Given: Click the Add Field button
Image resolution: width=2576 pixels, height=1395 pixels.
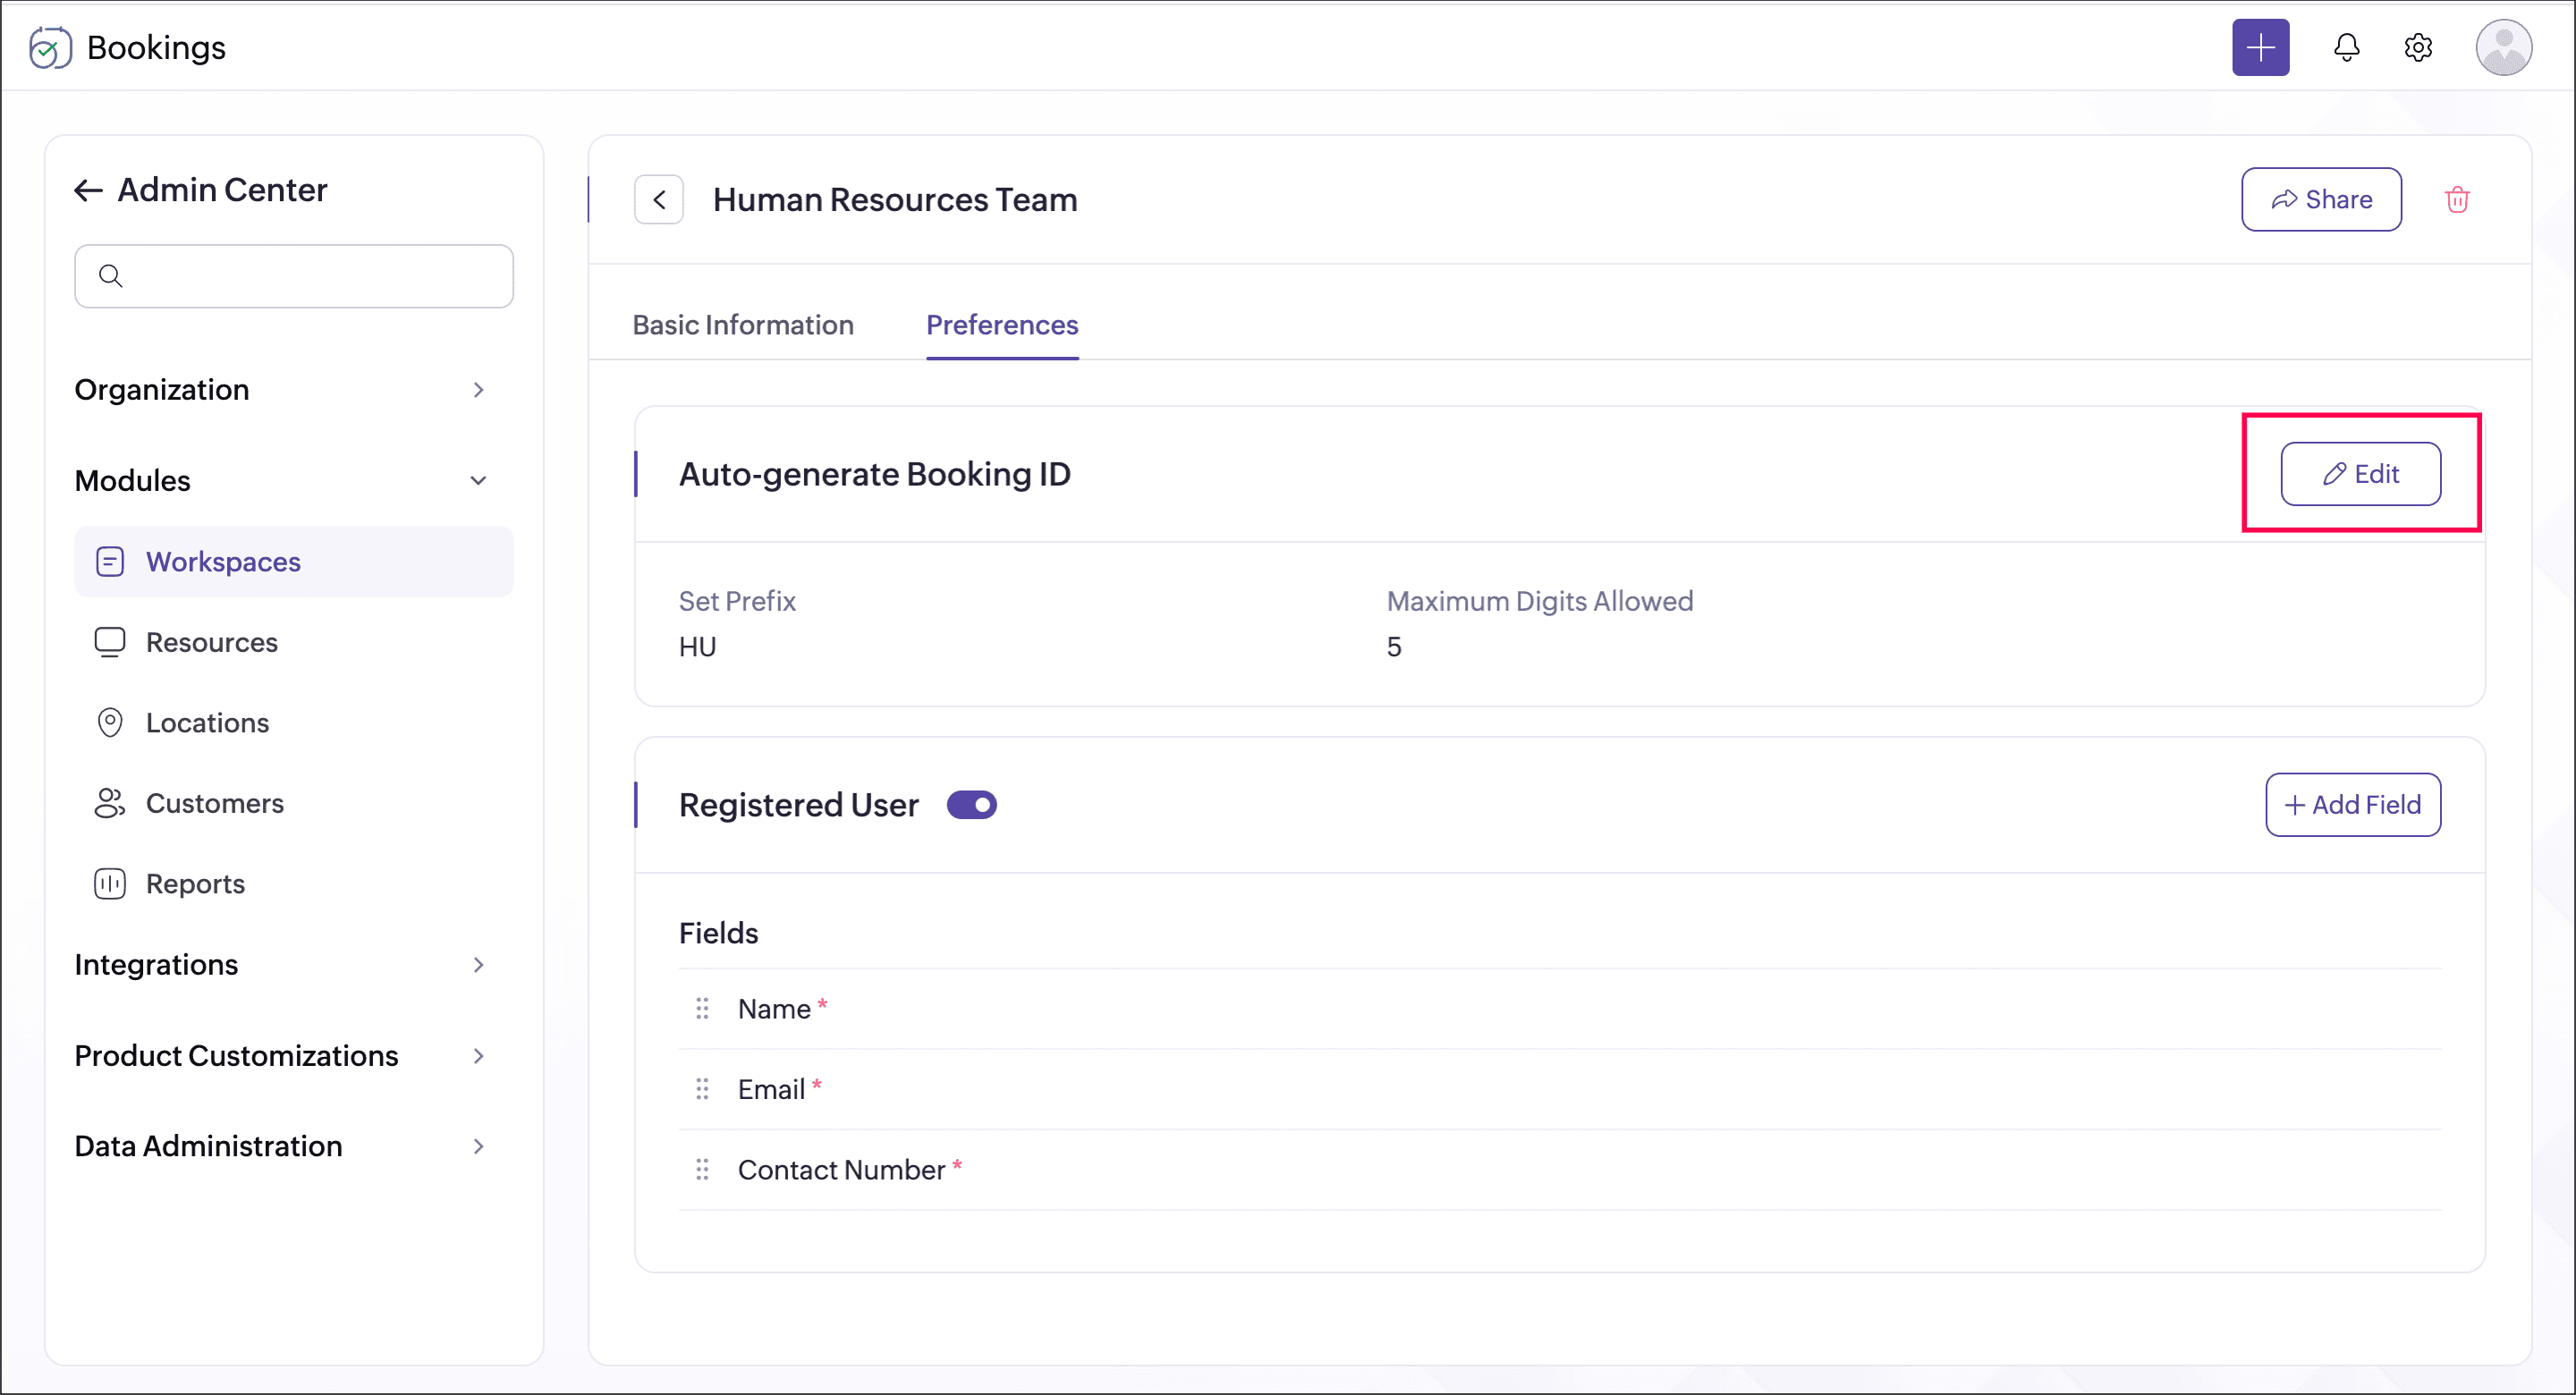Looking at the screenshot, I should tap(2352, 805).
